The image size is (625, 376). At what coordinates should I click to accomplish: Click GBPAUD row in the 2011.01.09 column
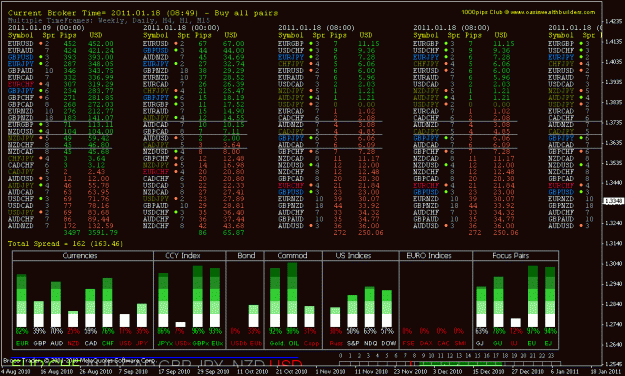[61, 71]
